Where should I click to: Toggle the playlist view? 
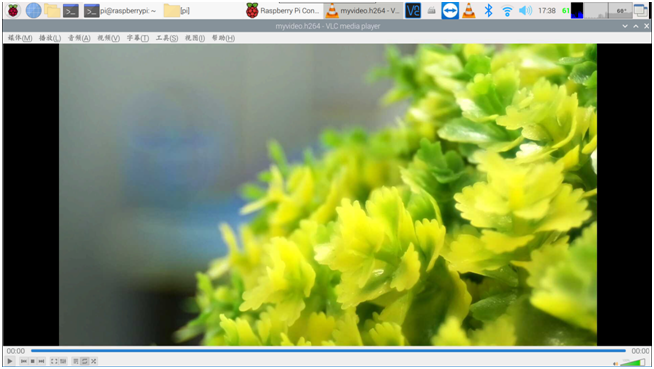coord(76,361)
